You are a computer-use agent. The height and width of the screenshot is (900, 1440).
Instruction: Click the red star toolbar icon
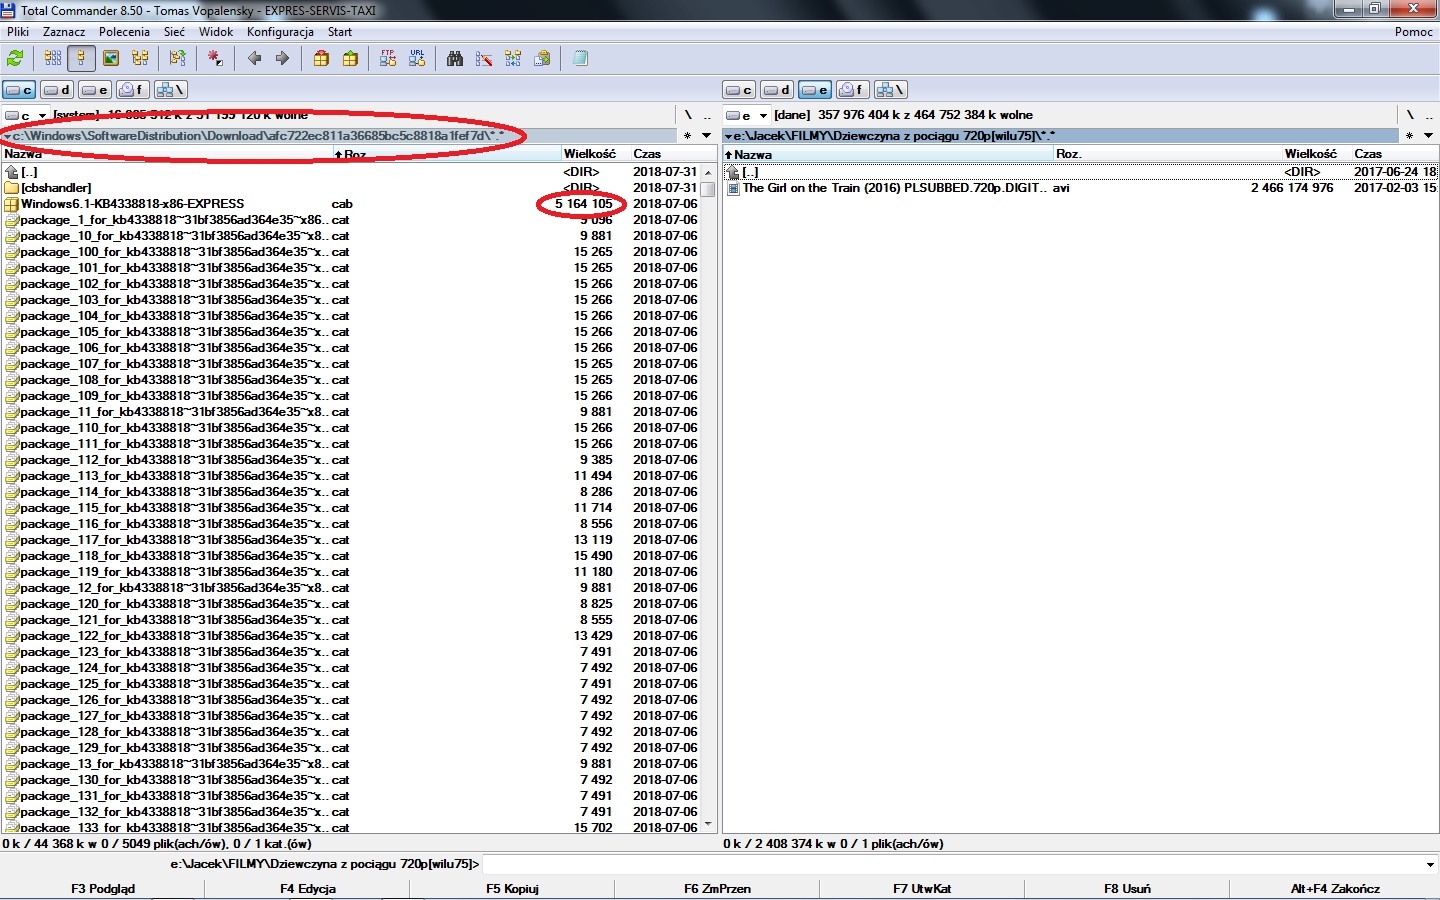(215, 59)
